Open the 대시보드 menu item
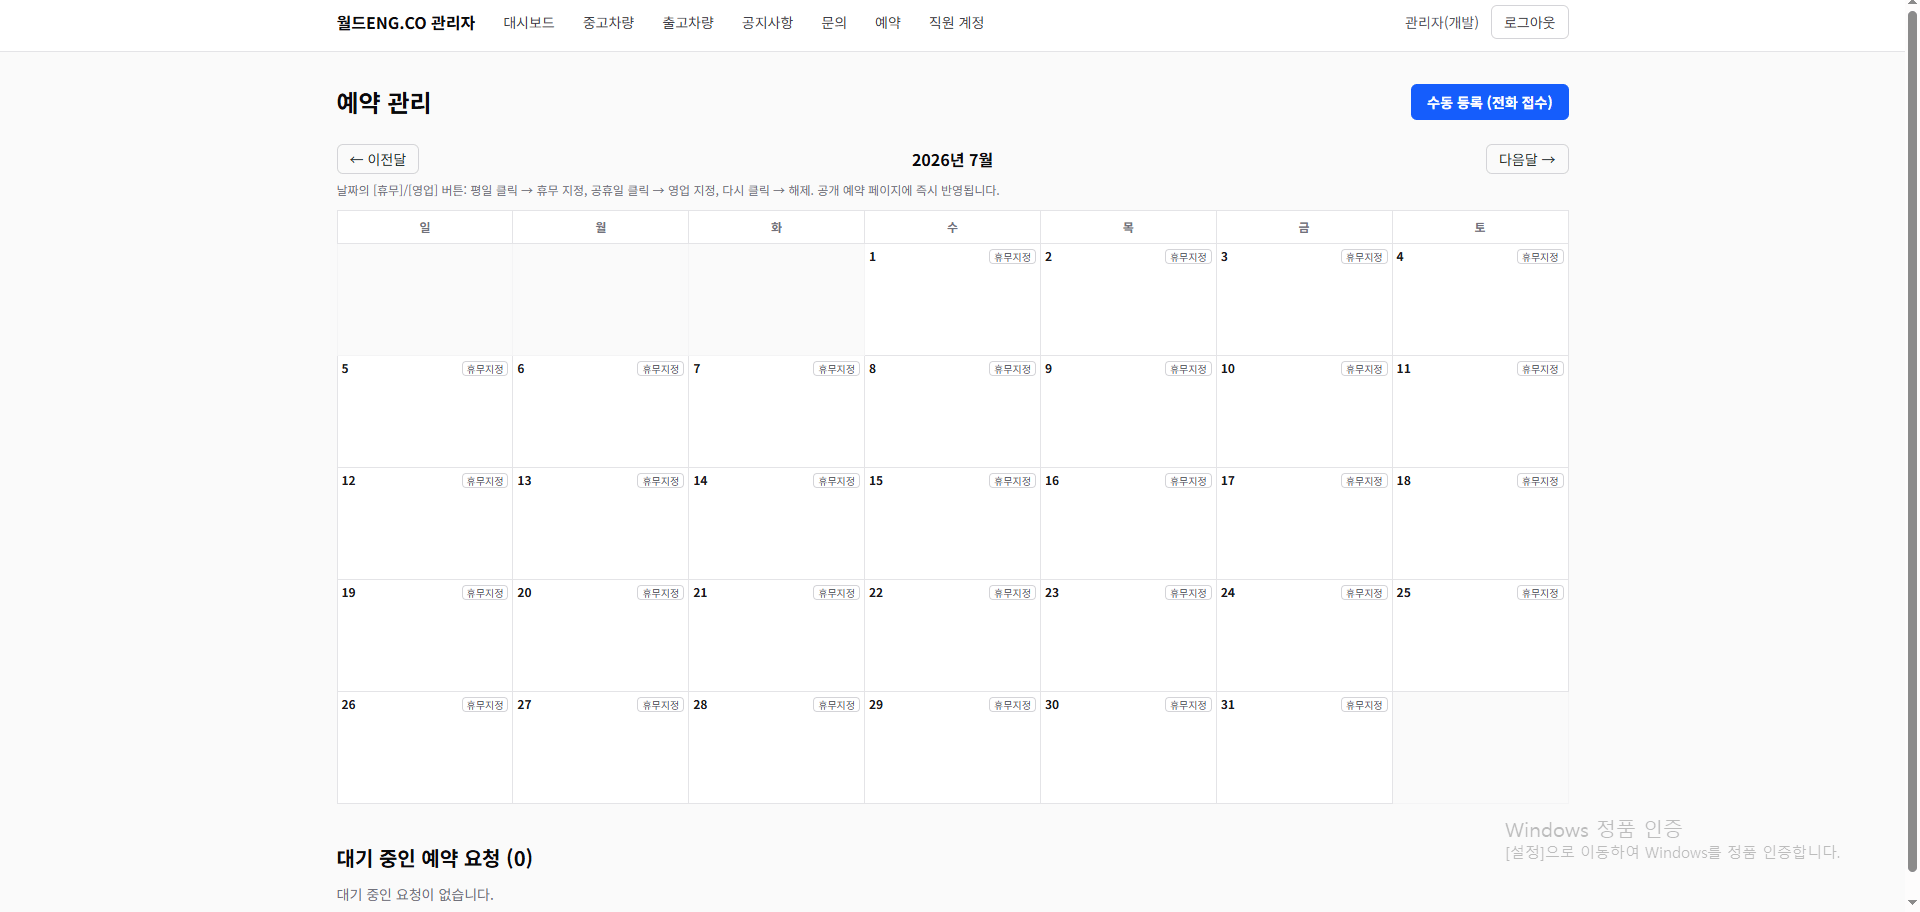This screenshot has width=1920, height=912. click(x=529, y=22)
